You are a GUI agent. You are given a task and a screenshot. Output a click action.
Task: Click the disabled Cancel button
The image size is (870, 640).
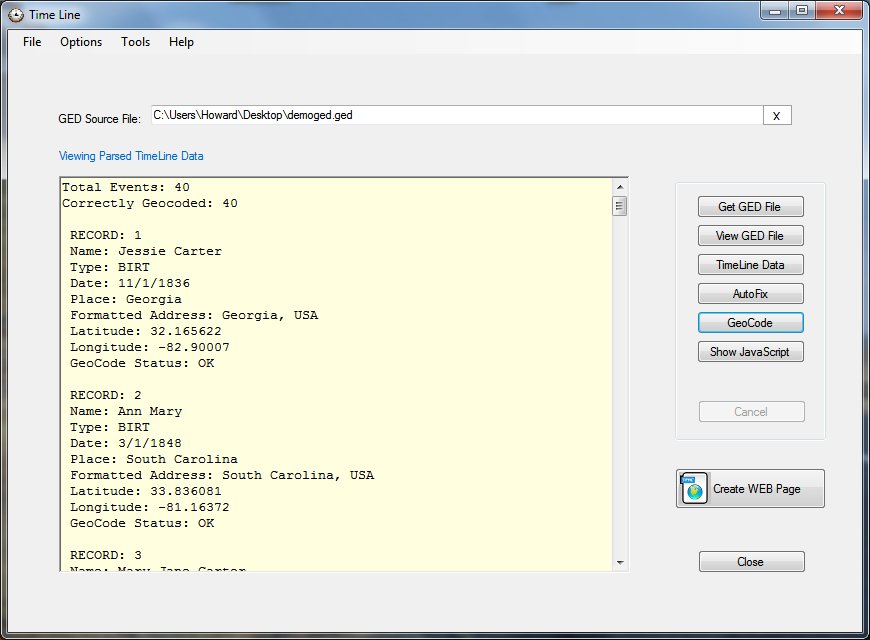pos(751,411)
